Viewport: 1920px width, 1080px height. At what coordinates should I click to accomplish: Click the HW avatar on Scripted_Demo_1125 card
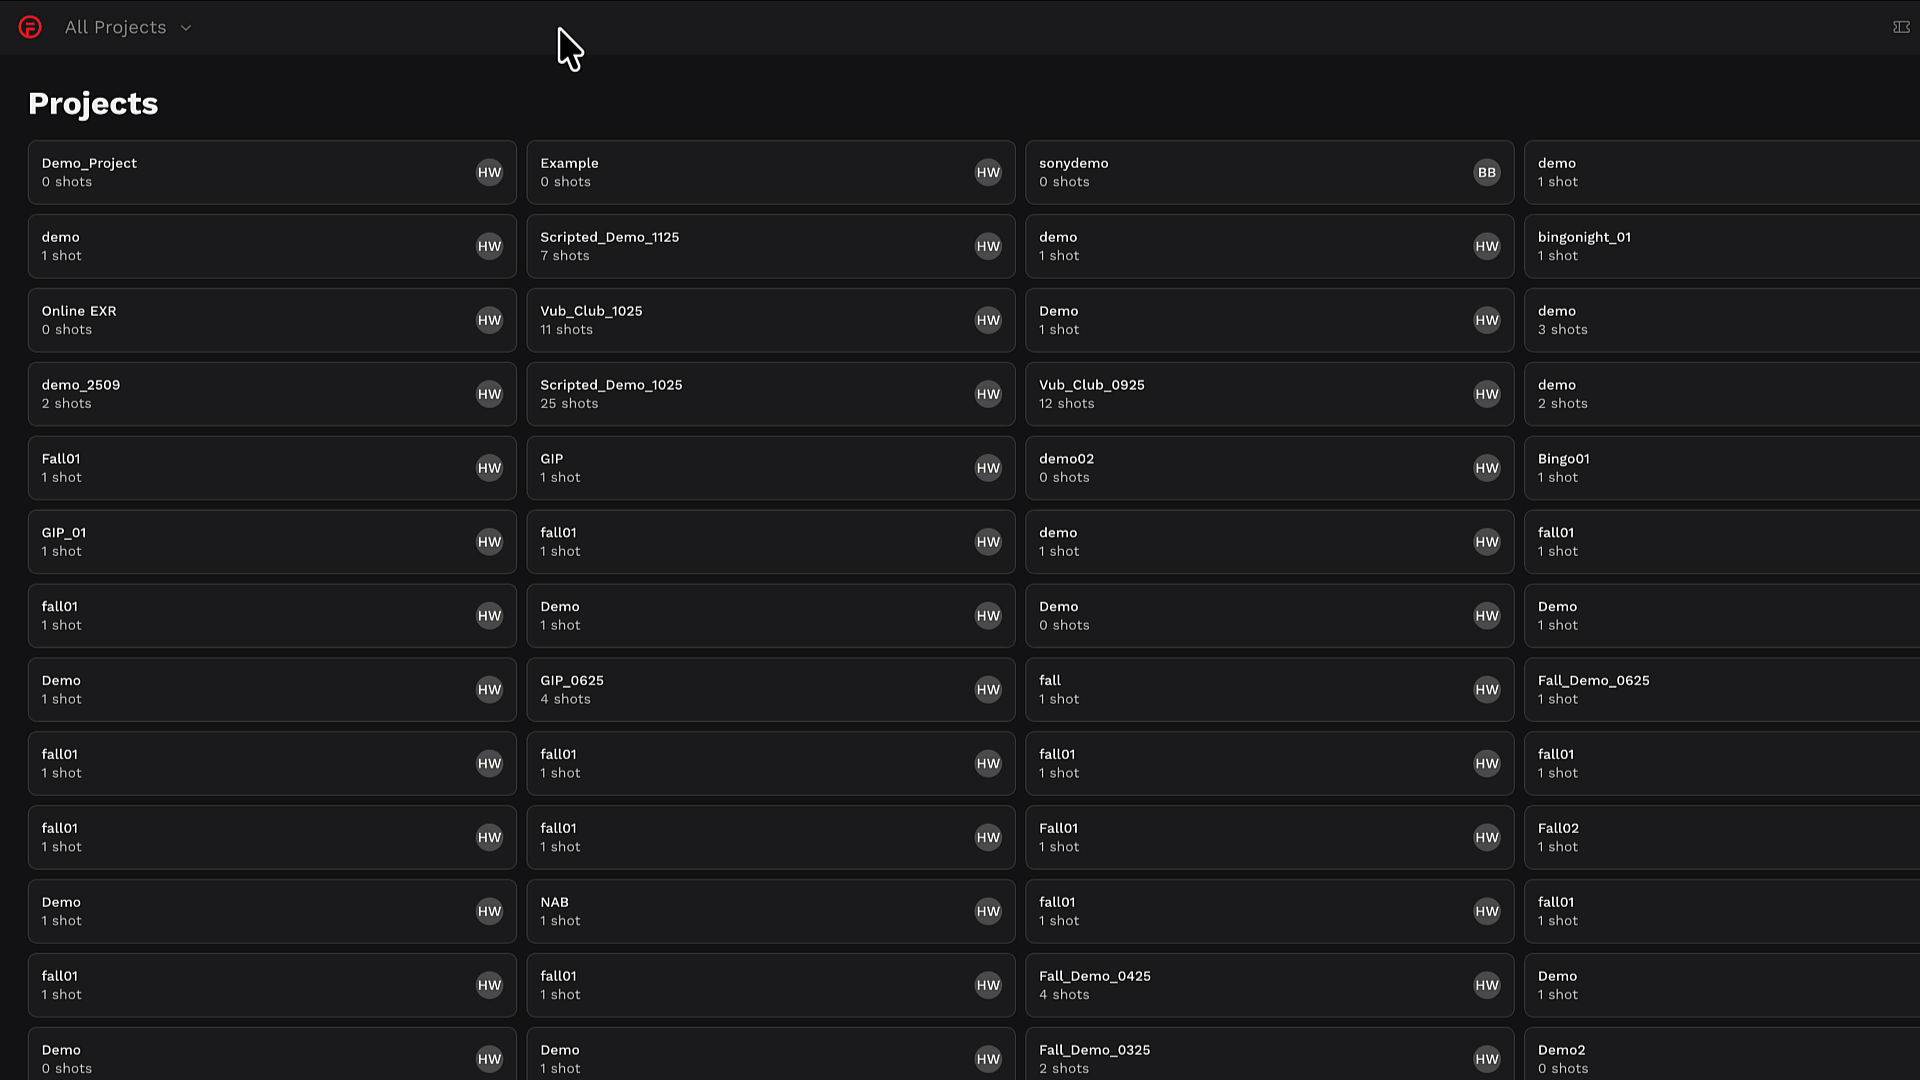coord(988,246)
